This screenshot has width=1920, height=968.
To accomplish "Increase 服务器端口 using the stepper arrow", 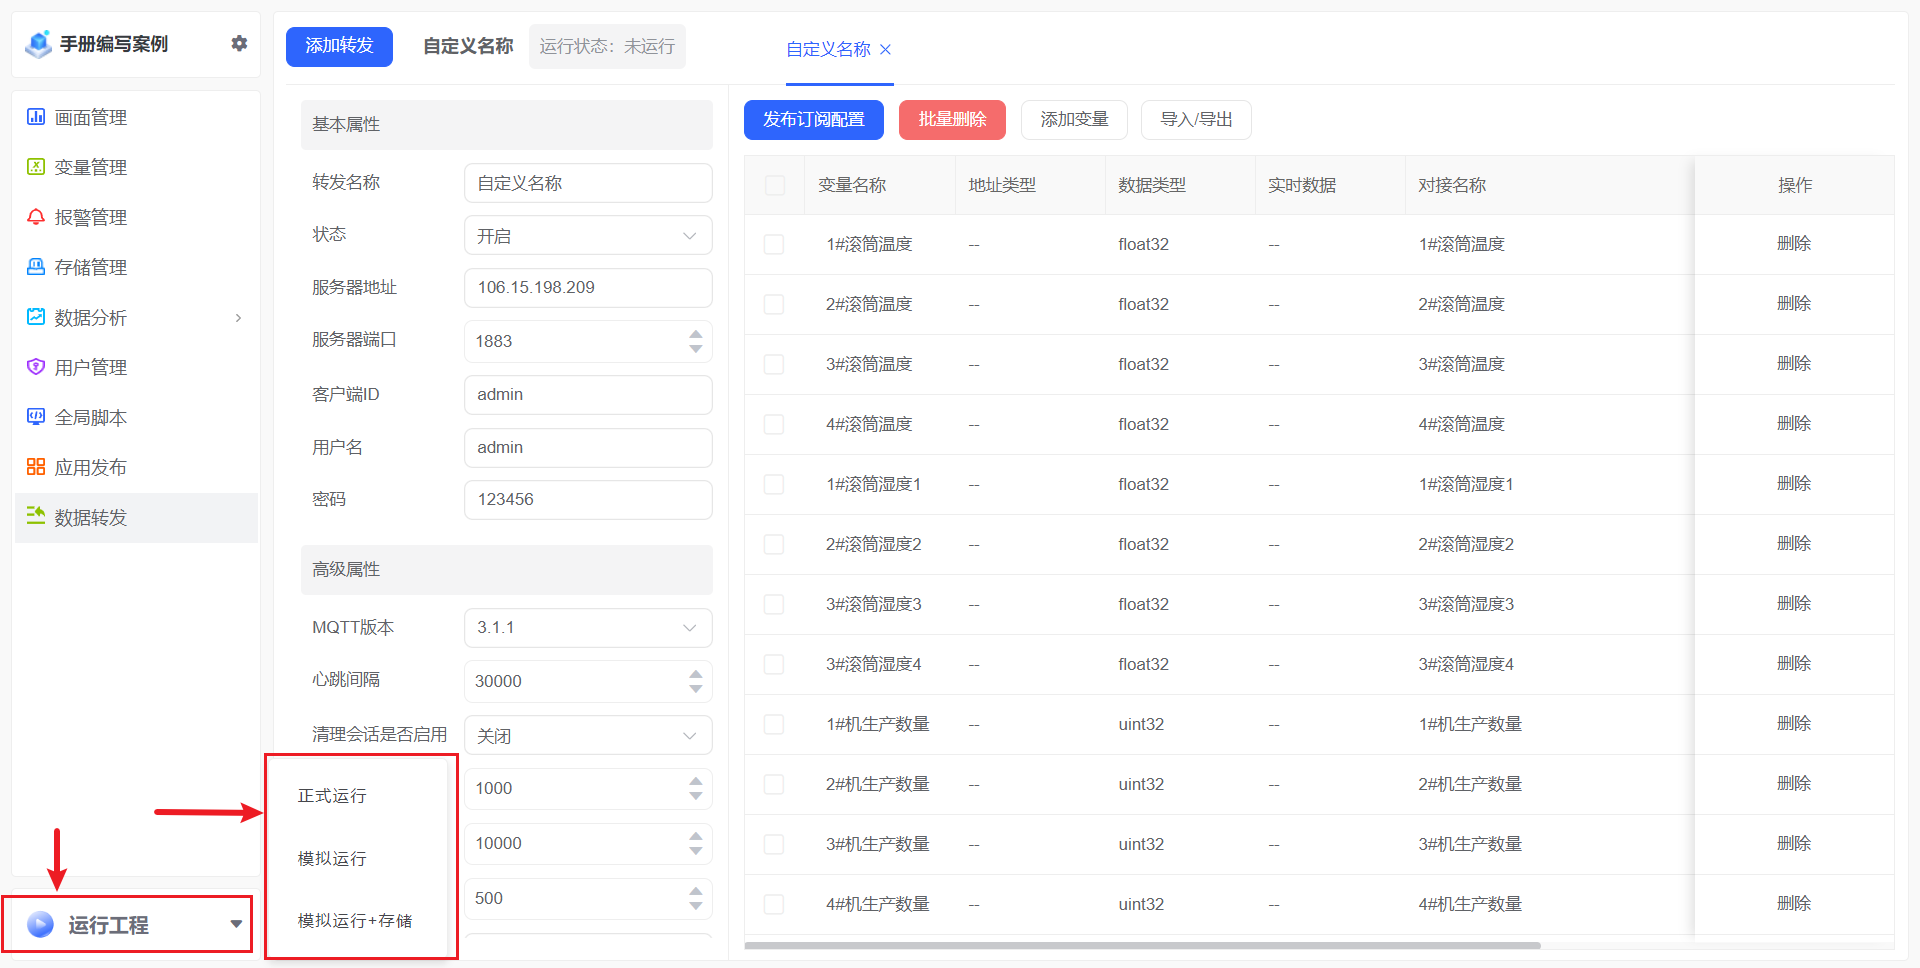I will [x=696, y=334].
